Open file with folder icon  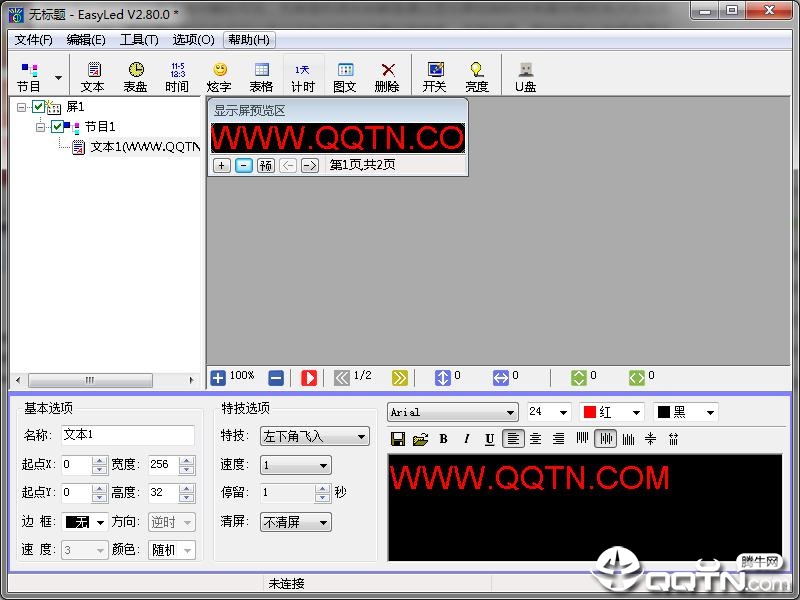pos(420,439)
